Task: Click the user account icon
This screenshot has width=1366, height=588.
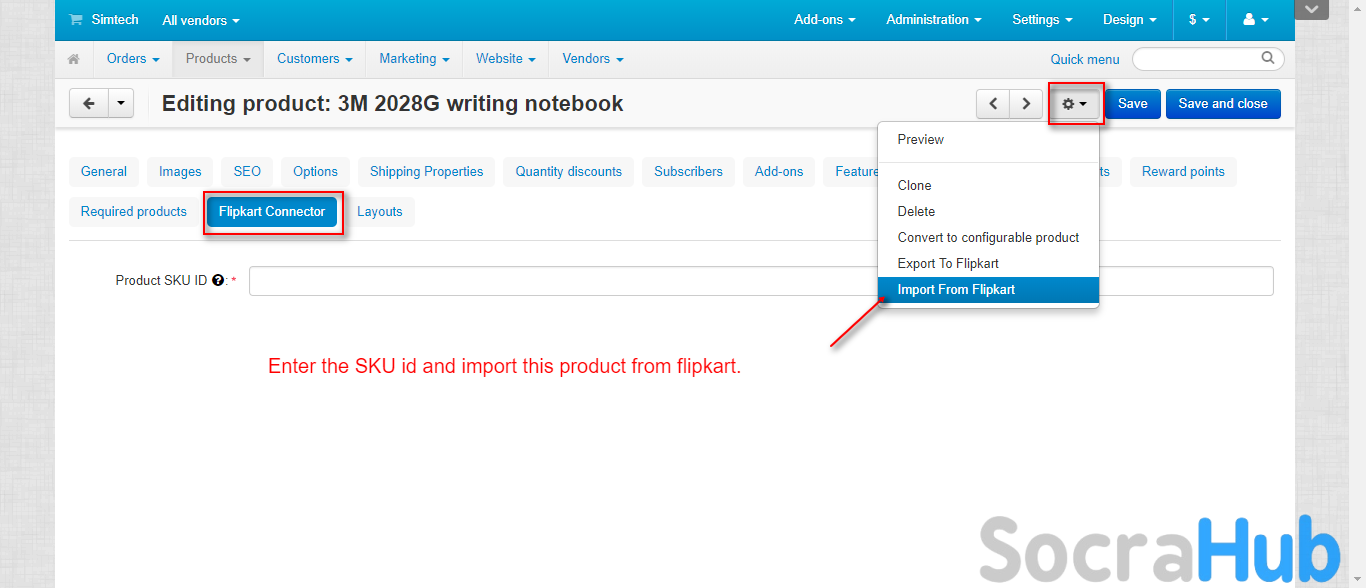Action: point(1254,20)
